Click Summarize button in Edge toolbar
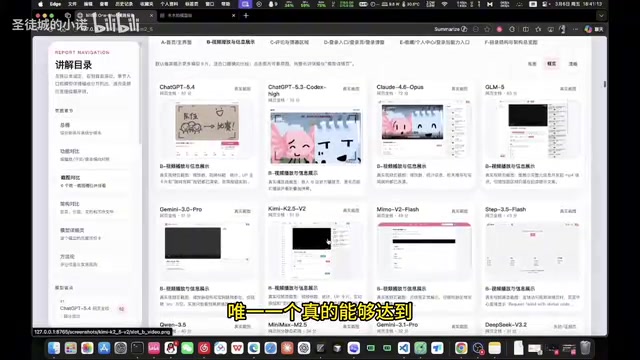Screen dimensions: 640x360 click(x=451, y=29)
